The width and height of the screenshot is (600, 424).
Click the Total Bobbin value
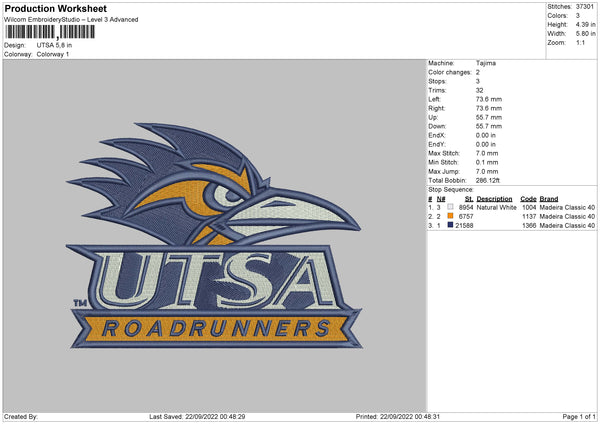click(x=490, y=180)
